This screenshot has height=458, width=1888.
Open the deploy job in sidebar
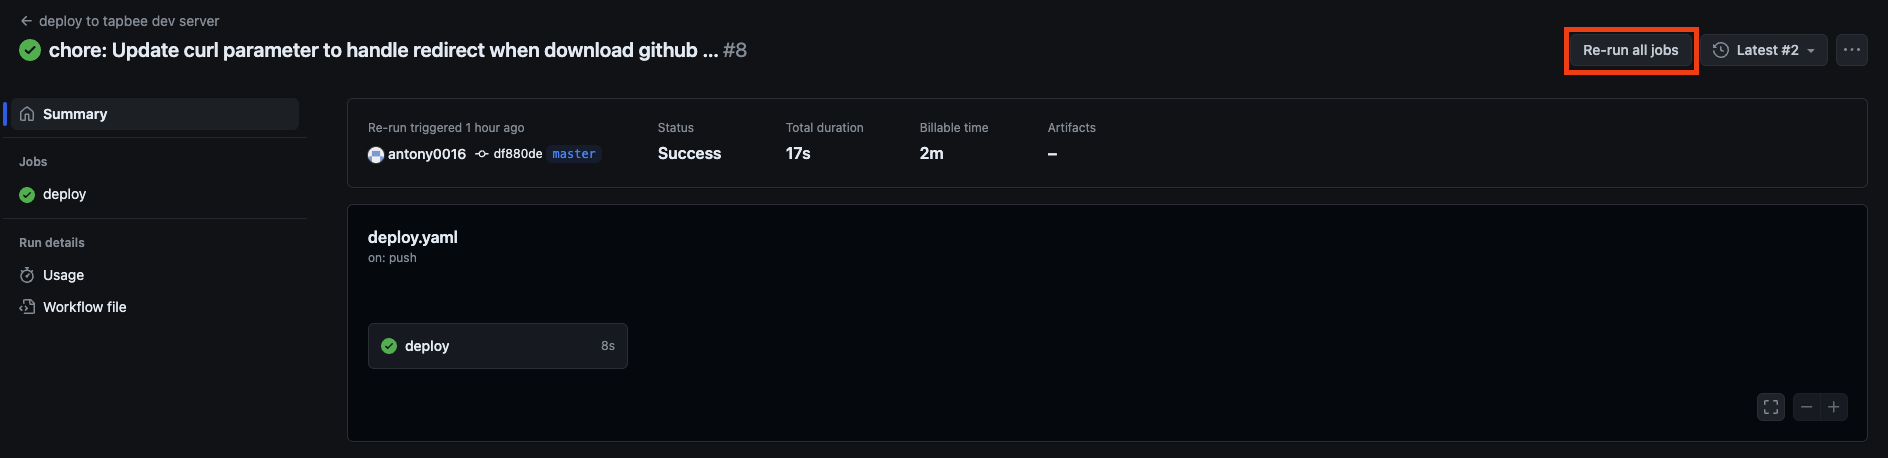153,194
